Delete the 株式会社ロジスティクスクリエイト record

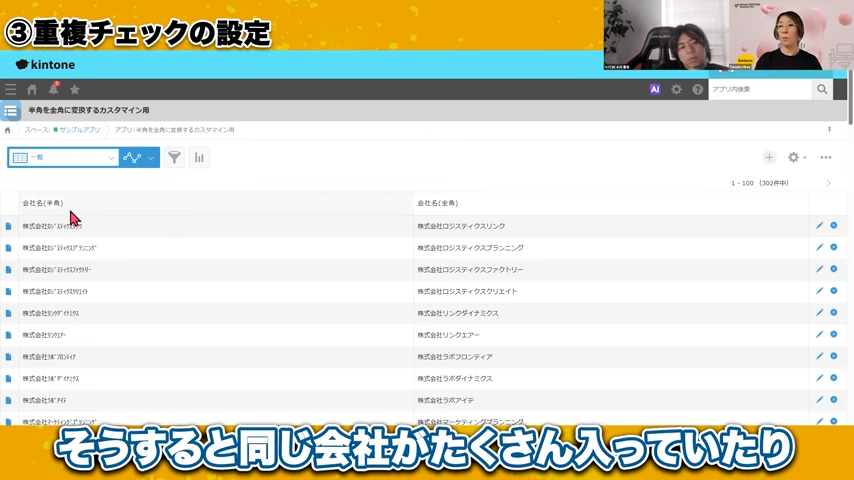pos(834,291)
